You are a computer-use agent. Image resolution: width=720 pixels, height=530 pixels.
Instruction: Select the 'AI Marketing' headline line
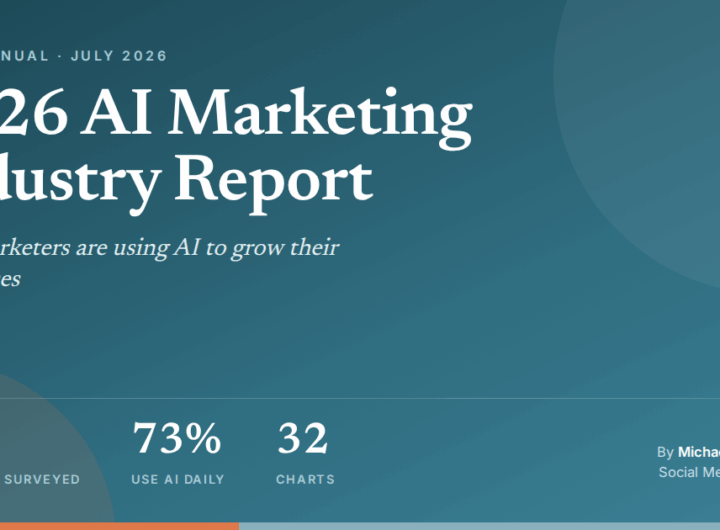236,115
